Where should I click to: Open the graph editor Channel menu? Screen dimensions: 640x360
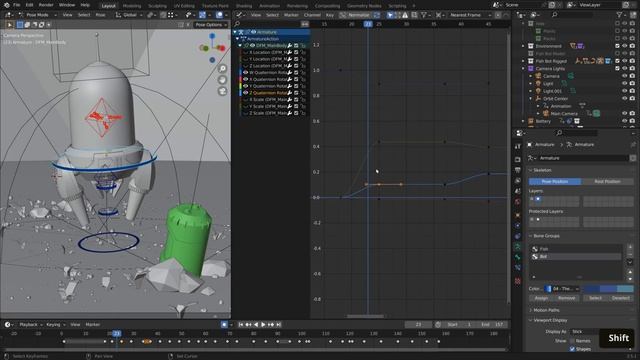(x=312, y=15)
